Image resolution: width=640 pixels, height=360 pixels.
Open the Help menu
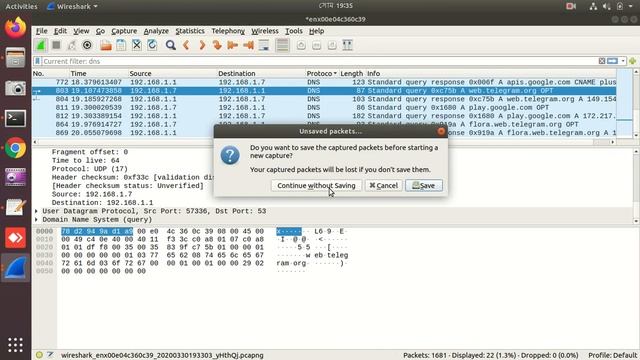coord(316,31)
